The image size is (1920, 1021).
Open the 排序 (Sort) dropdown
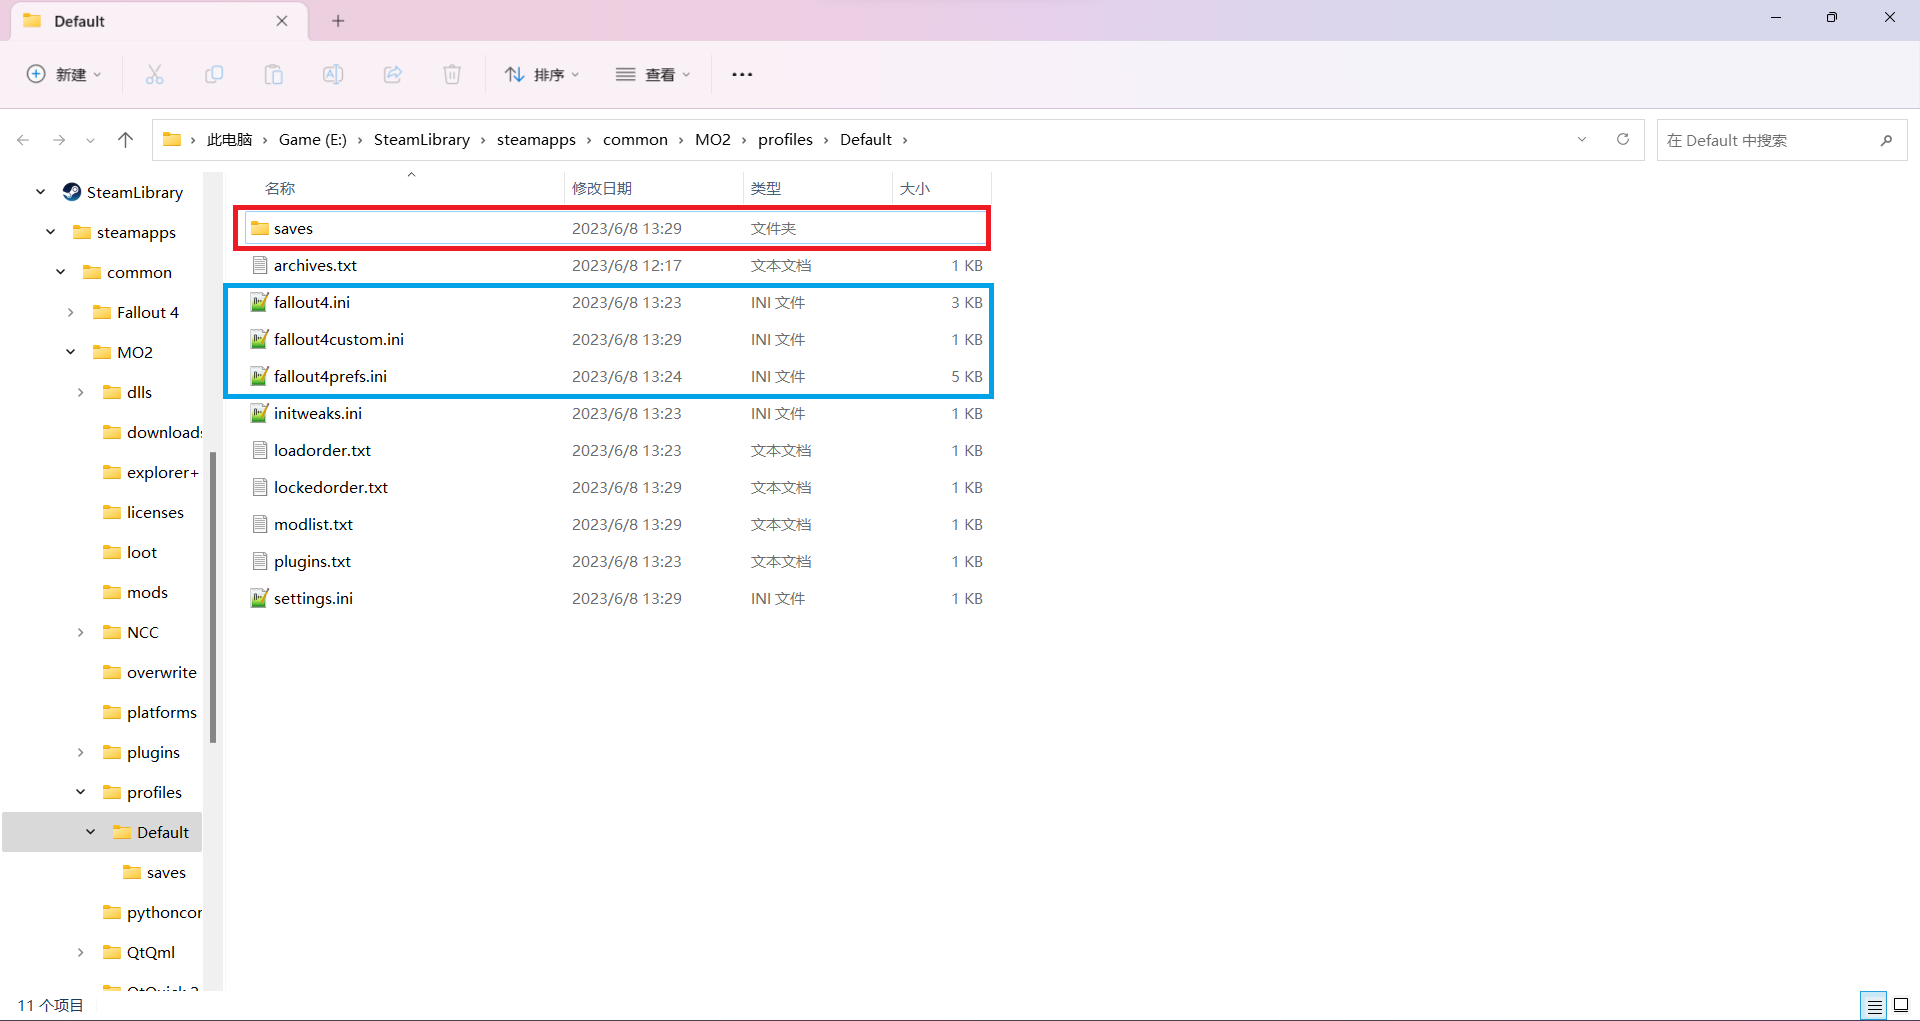click(x=542, y=74)
